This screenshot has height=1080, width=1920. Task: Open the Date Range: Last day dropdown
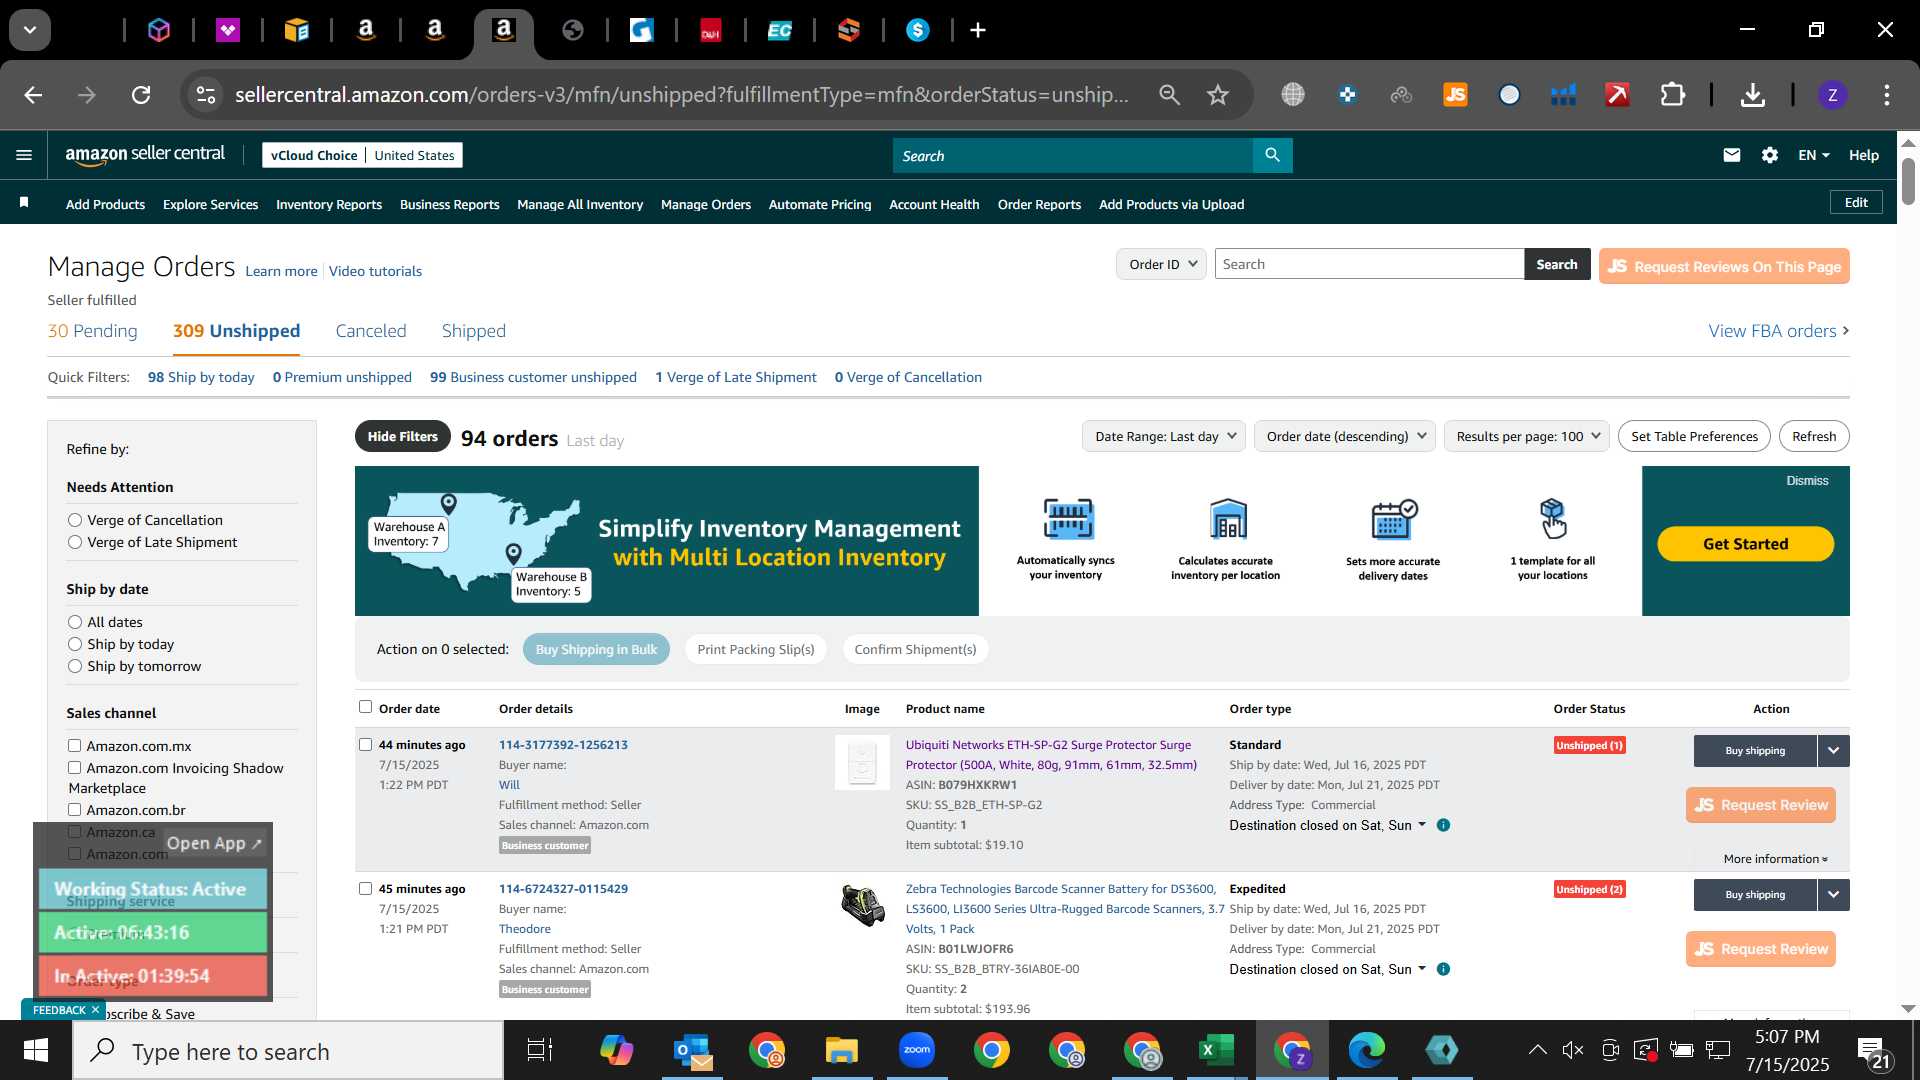(1163, 436)
